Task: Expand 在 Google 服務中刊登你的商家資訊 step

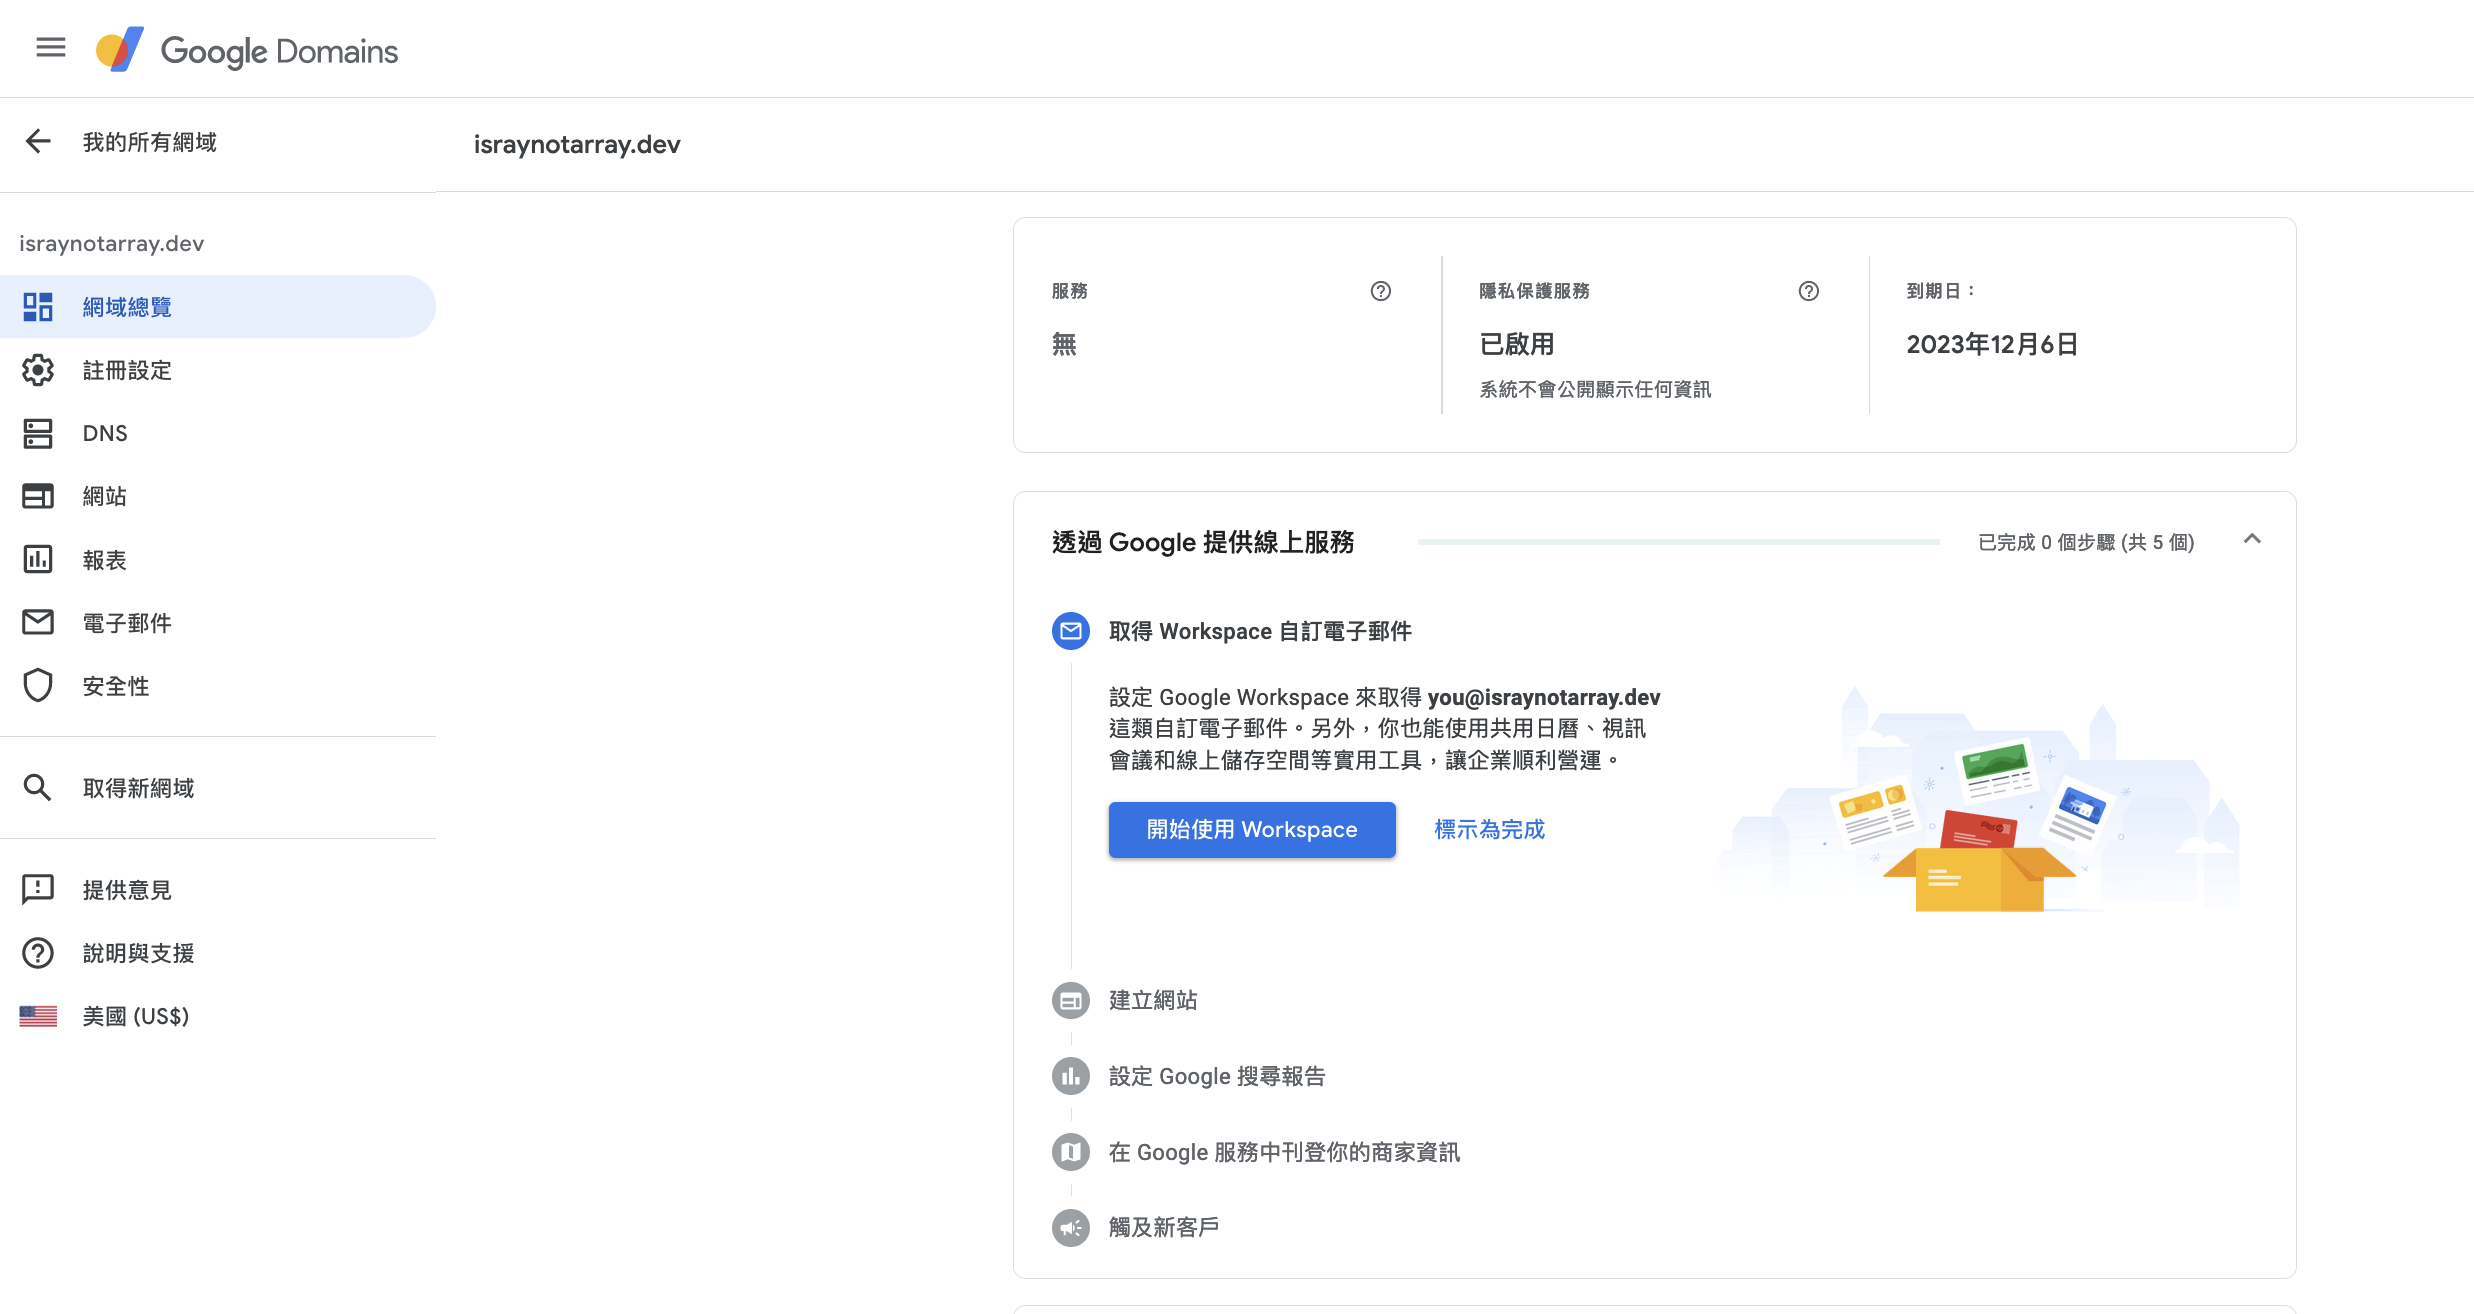Action: [x=1283, y=1152]
